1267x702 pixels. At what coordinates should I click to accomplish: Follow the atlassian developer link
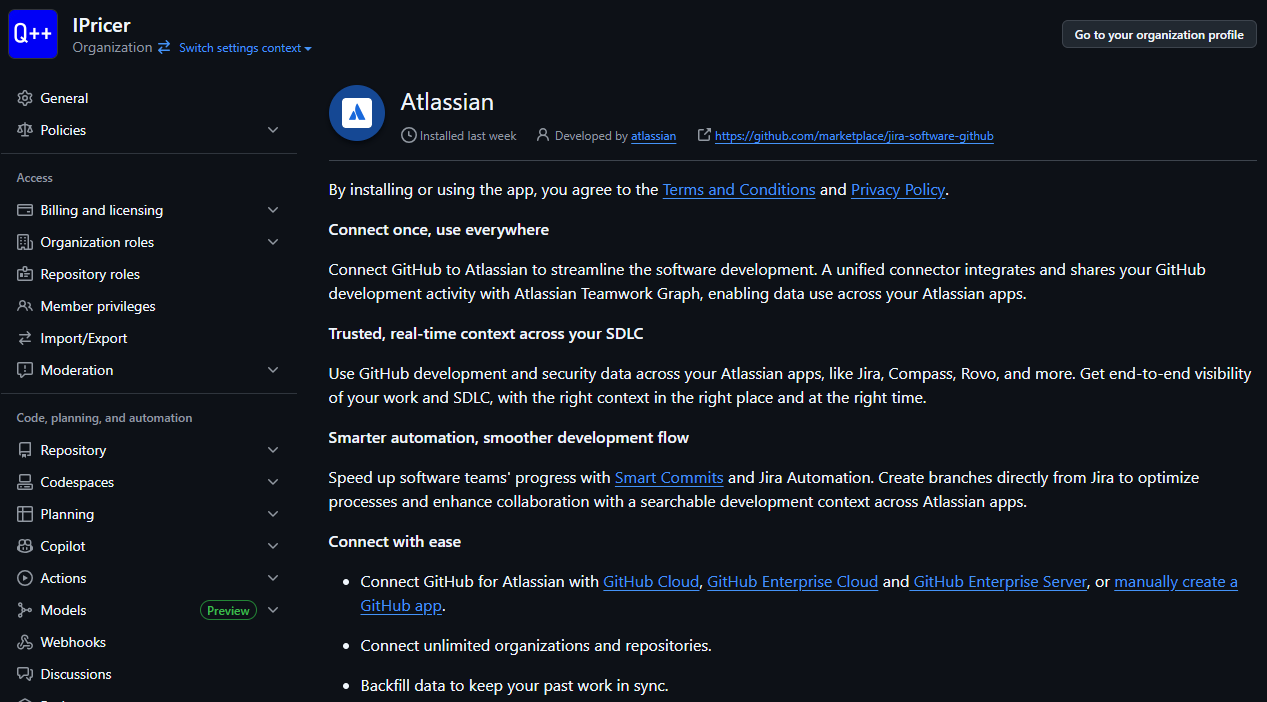pyautogui.click(x=653, y=136)
